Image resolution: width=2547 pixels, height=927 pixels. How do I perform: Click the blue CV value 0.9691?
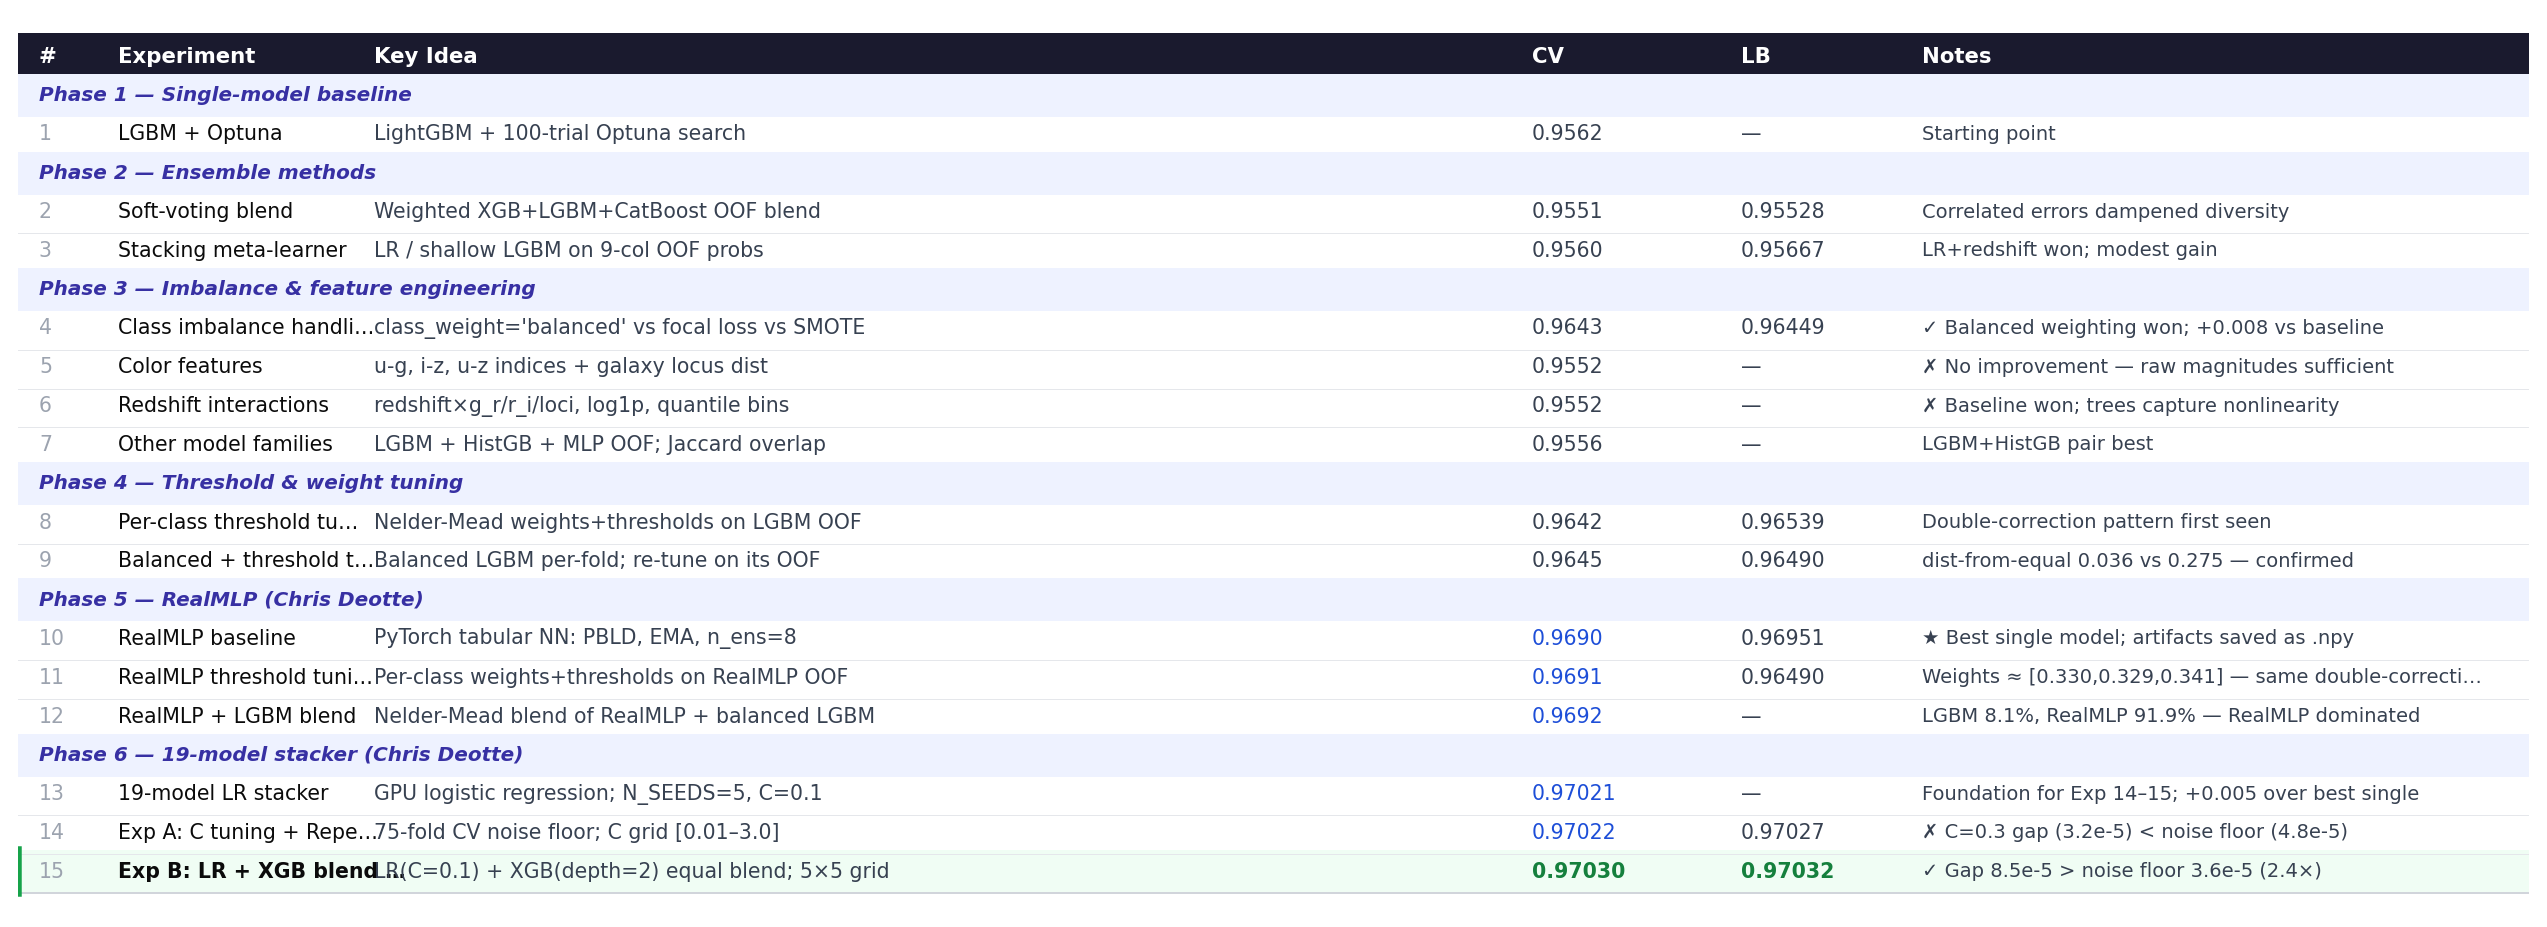[1567, 677]
